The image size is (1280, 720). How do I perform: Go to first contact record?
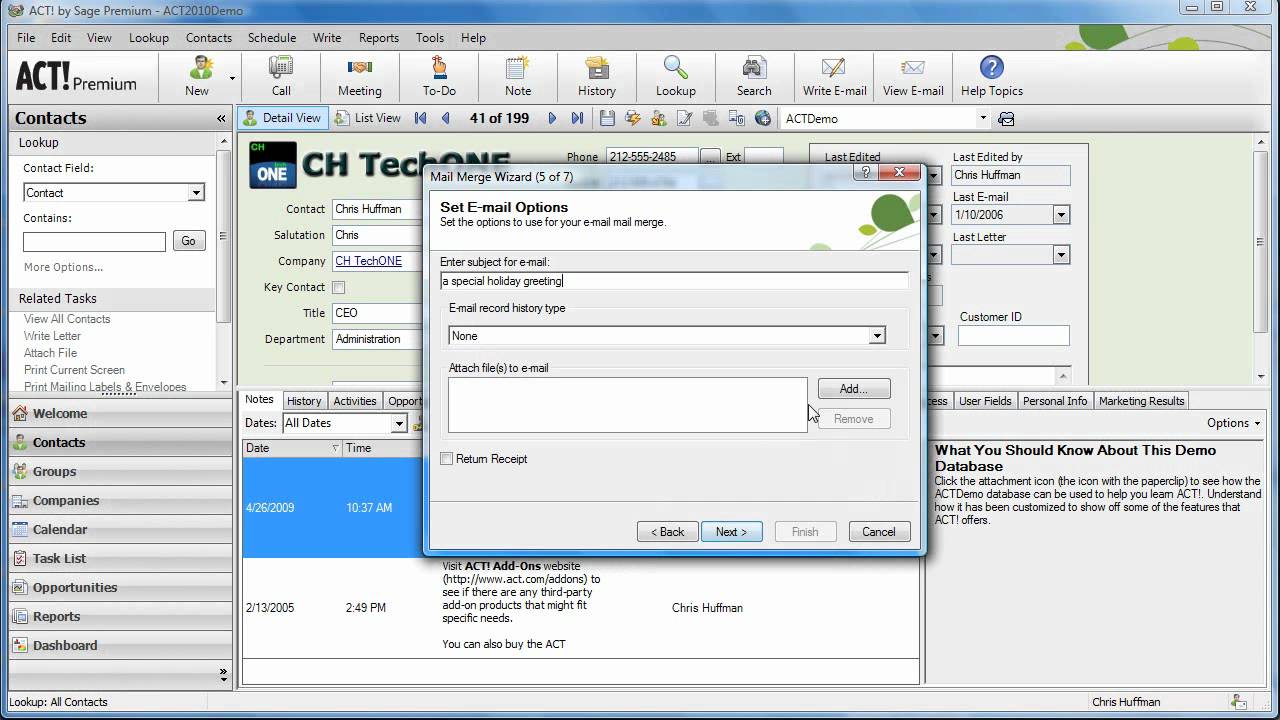coord(421,118)
